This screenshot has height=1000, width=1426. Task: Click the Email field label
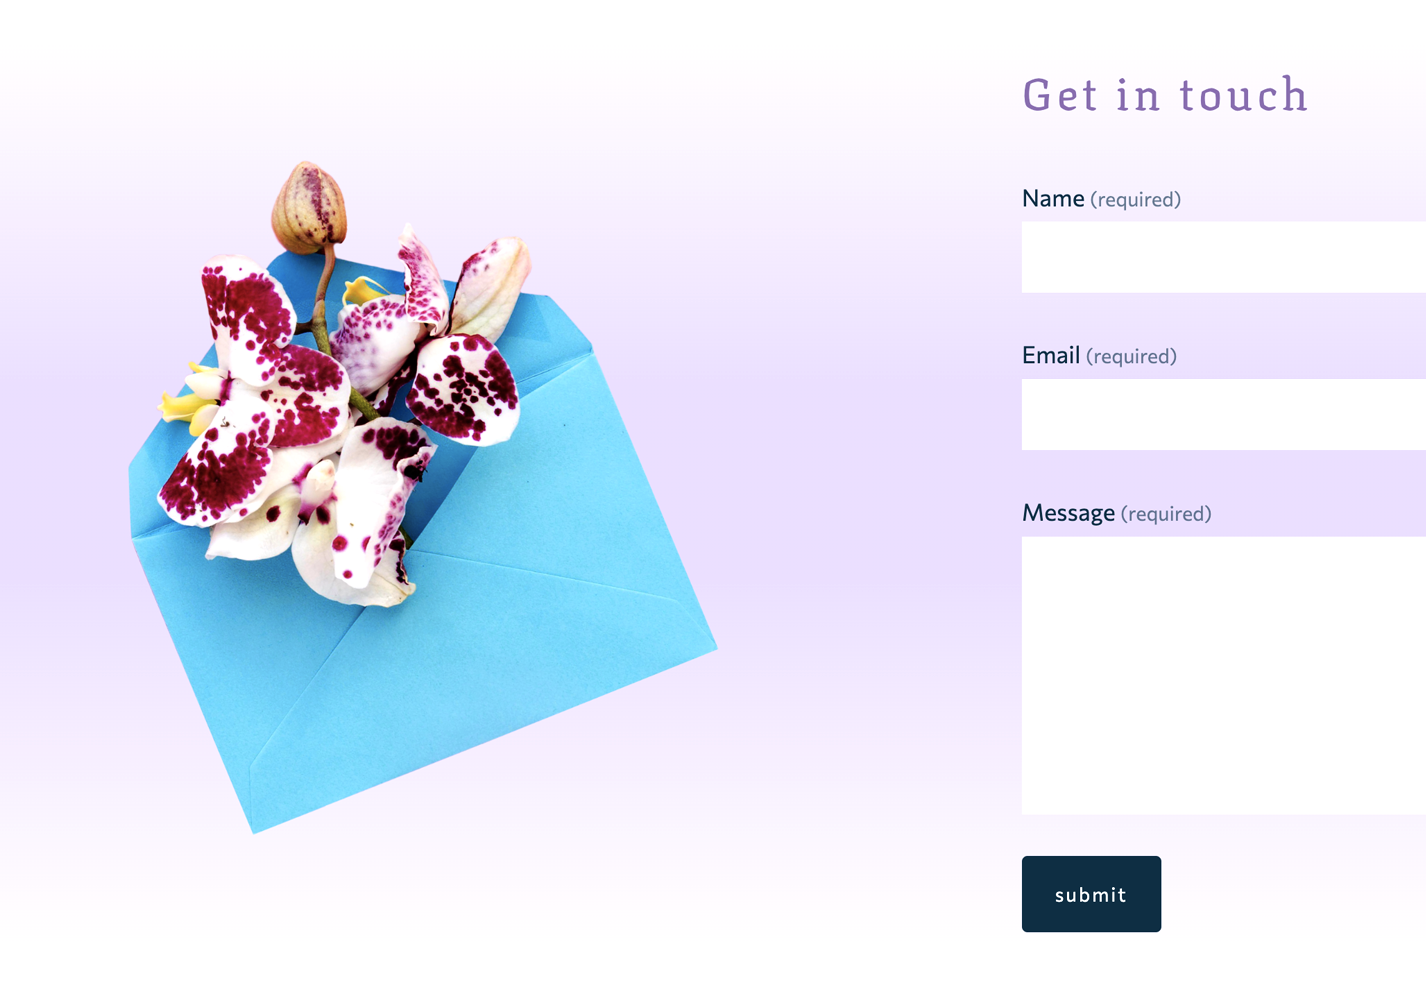pyautogui.click(x=1051, y=355)
